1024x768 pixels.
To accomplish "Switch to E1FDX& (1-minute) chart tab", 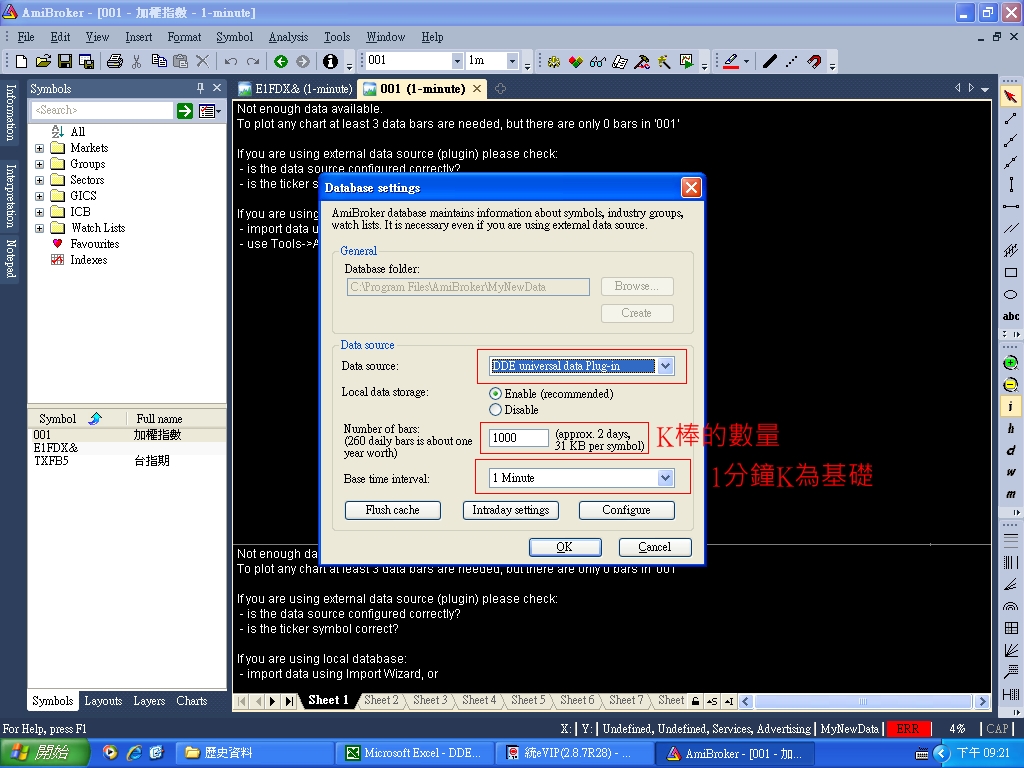I will pyautogui.click(x=295, y=89).
